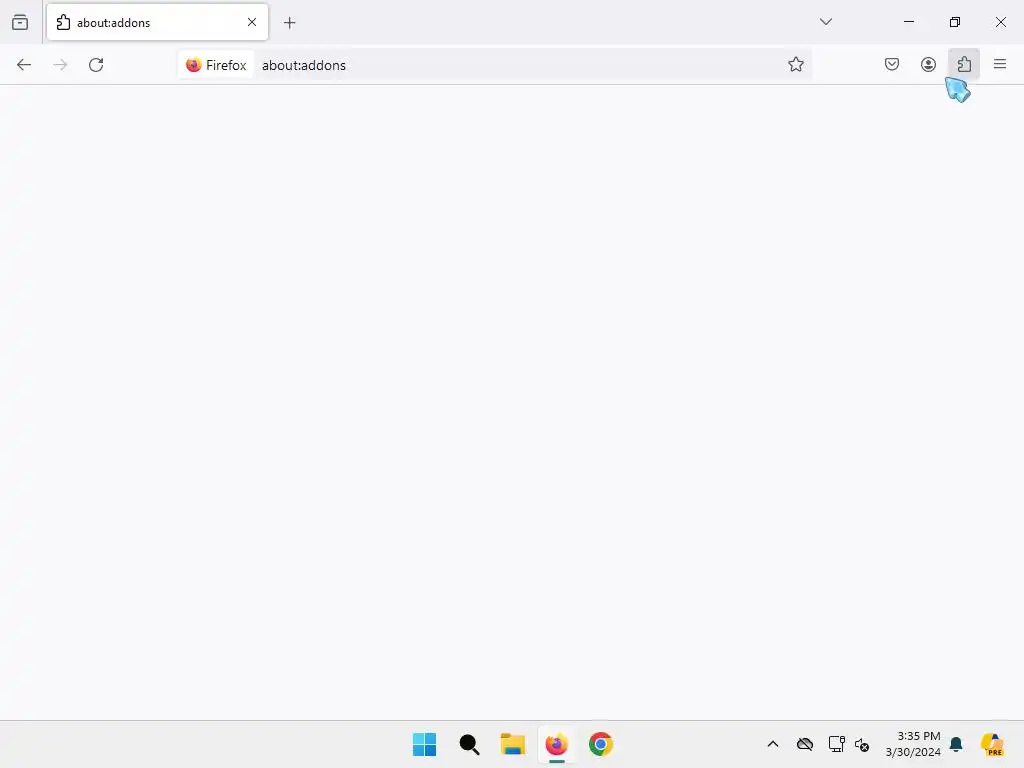Launch Google Chrome from the taskbar
1024x768 pixels.
(601, 744)
